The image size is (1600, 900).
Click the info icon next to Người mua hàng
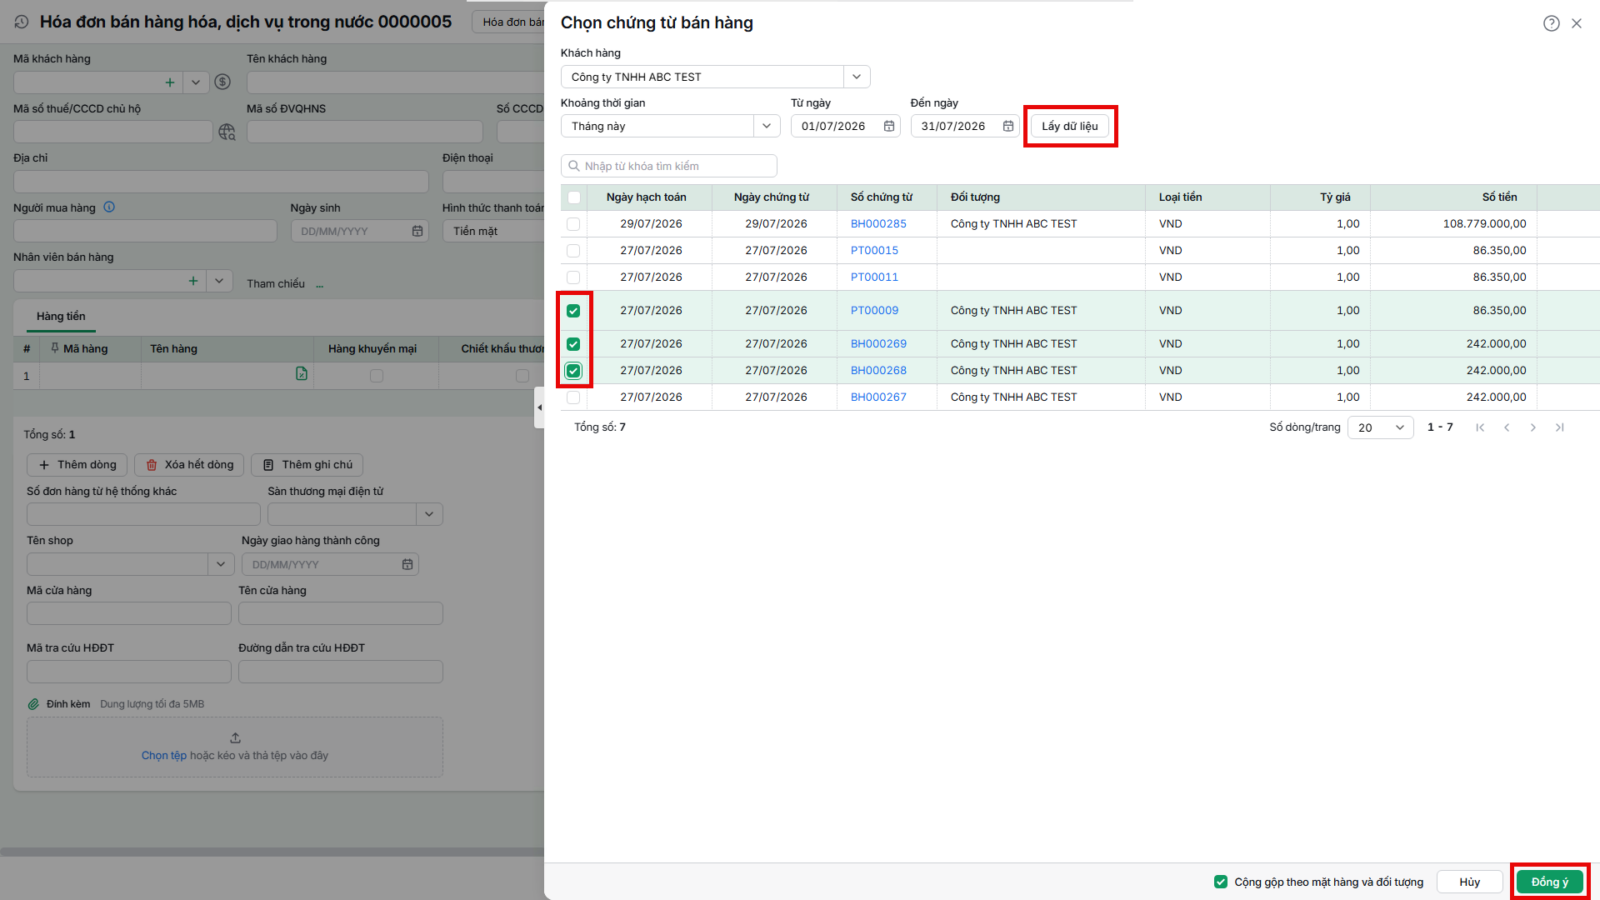(109, 207)
